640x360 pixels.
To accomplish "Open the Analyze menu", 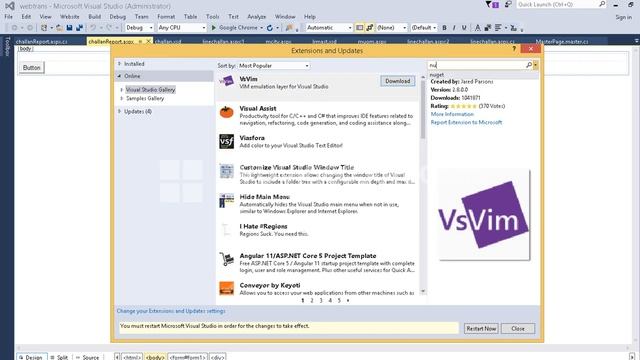I will point(257,17).
